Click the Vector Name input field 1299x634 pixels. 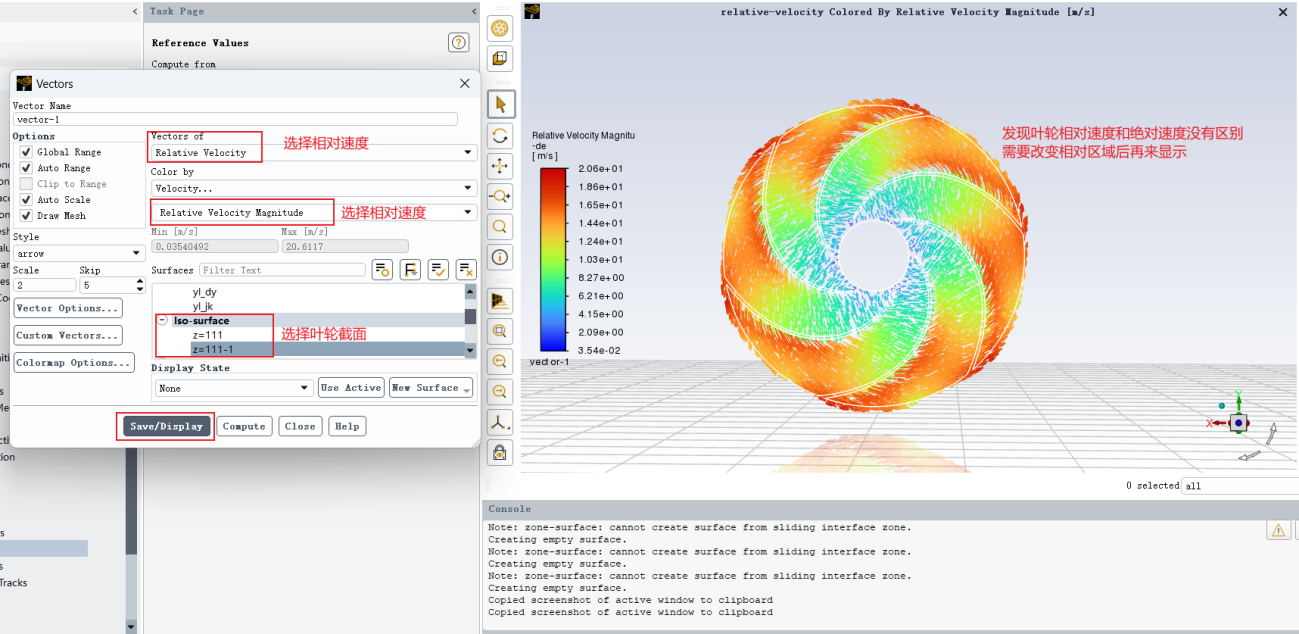click(x=235, y=119)
